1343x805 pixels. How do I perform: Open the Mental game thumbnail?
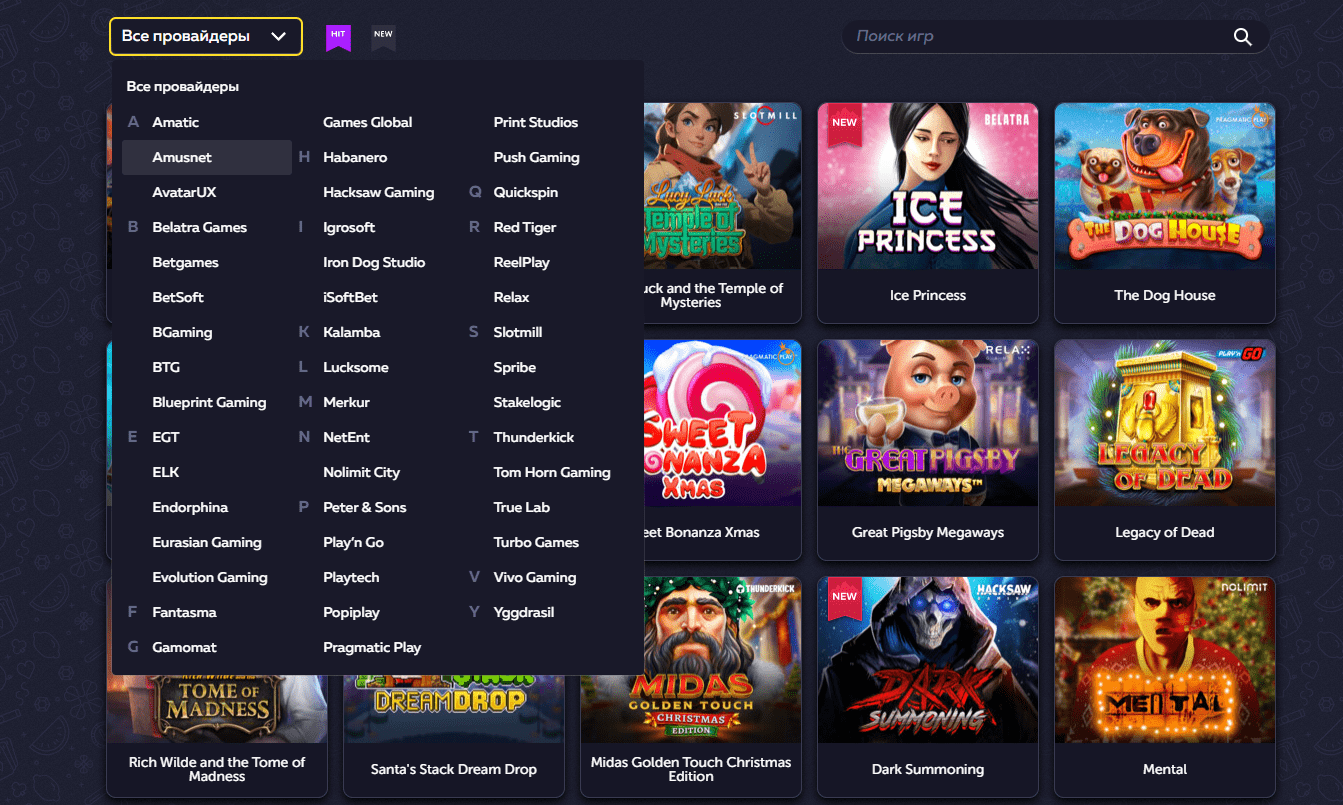pyautogui.click(x=1165, y=660)
